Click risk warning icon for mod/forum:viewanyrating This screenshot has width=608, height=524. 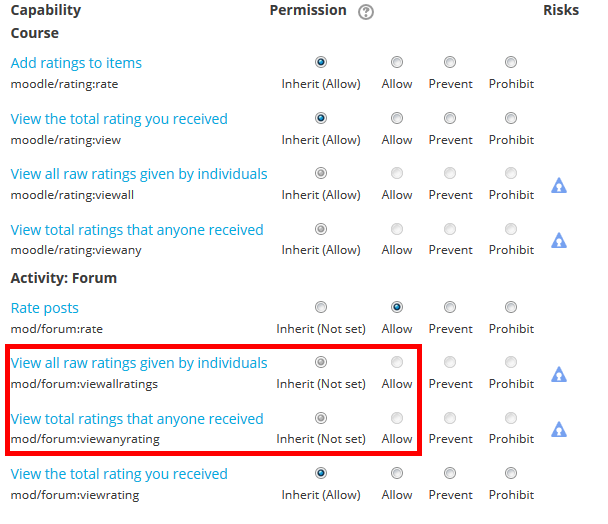tap(559, 429)
